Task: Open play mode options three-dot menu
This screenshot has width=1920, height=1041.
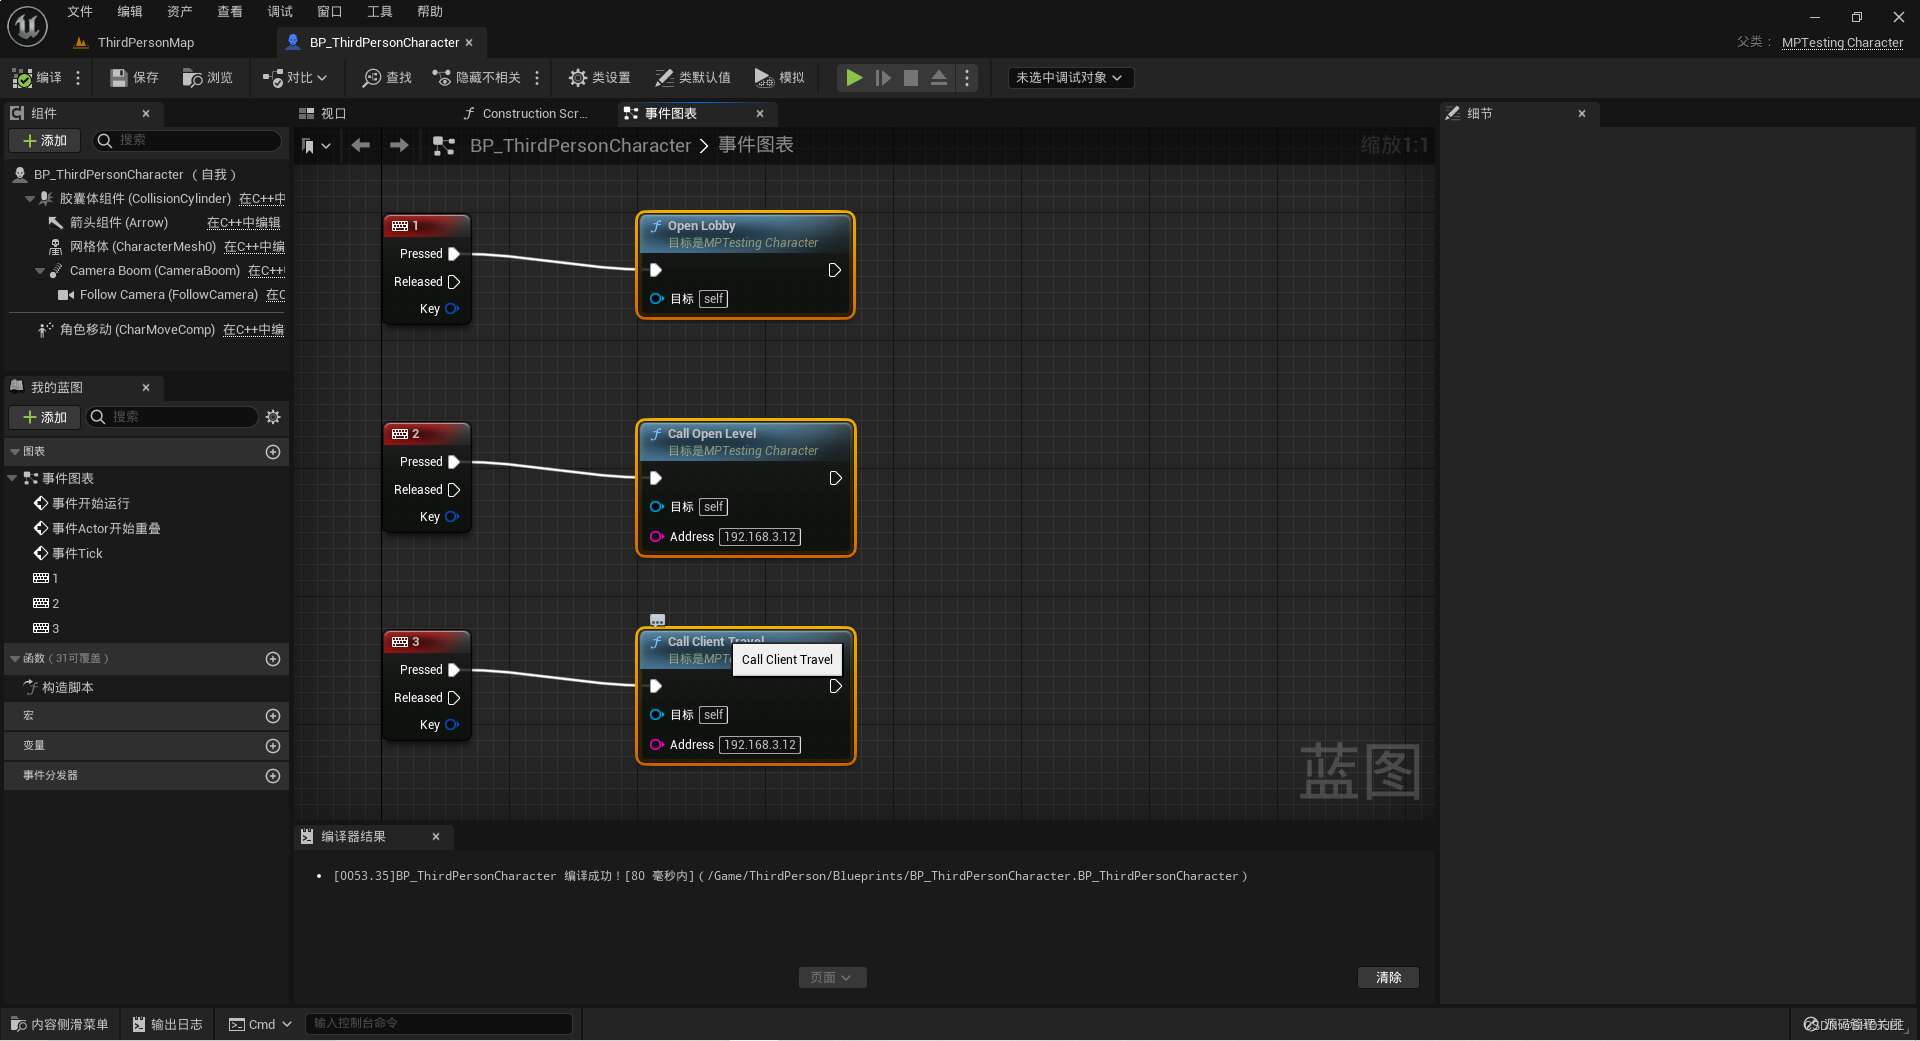Action: coord(967,78)
